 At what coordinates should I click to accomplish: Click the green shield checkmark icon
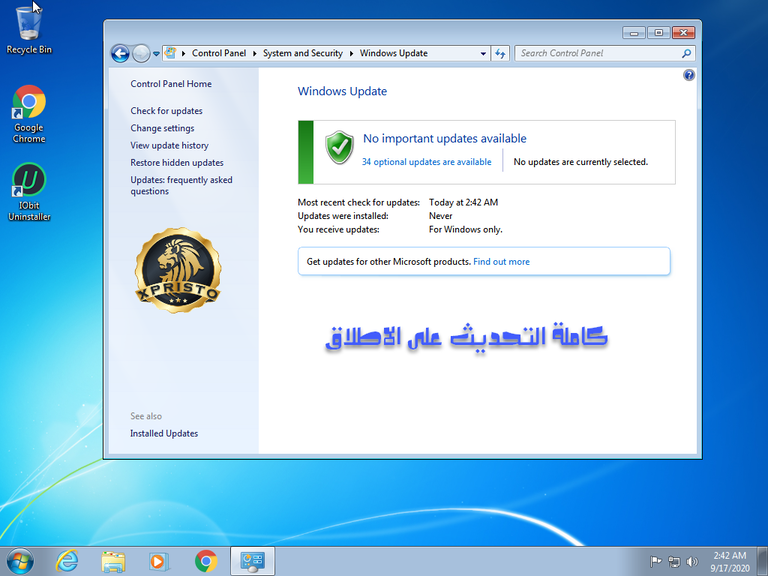339,147
